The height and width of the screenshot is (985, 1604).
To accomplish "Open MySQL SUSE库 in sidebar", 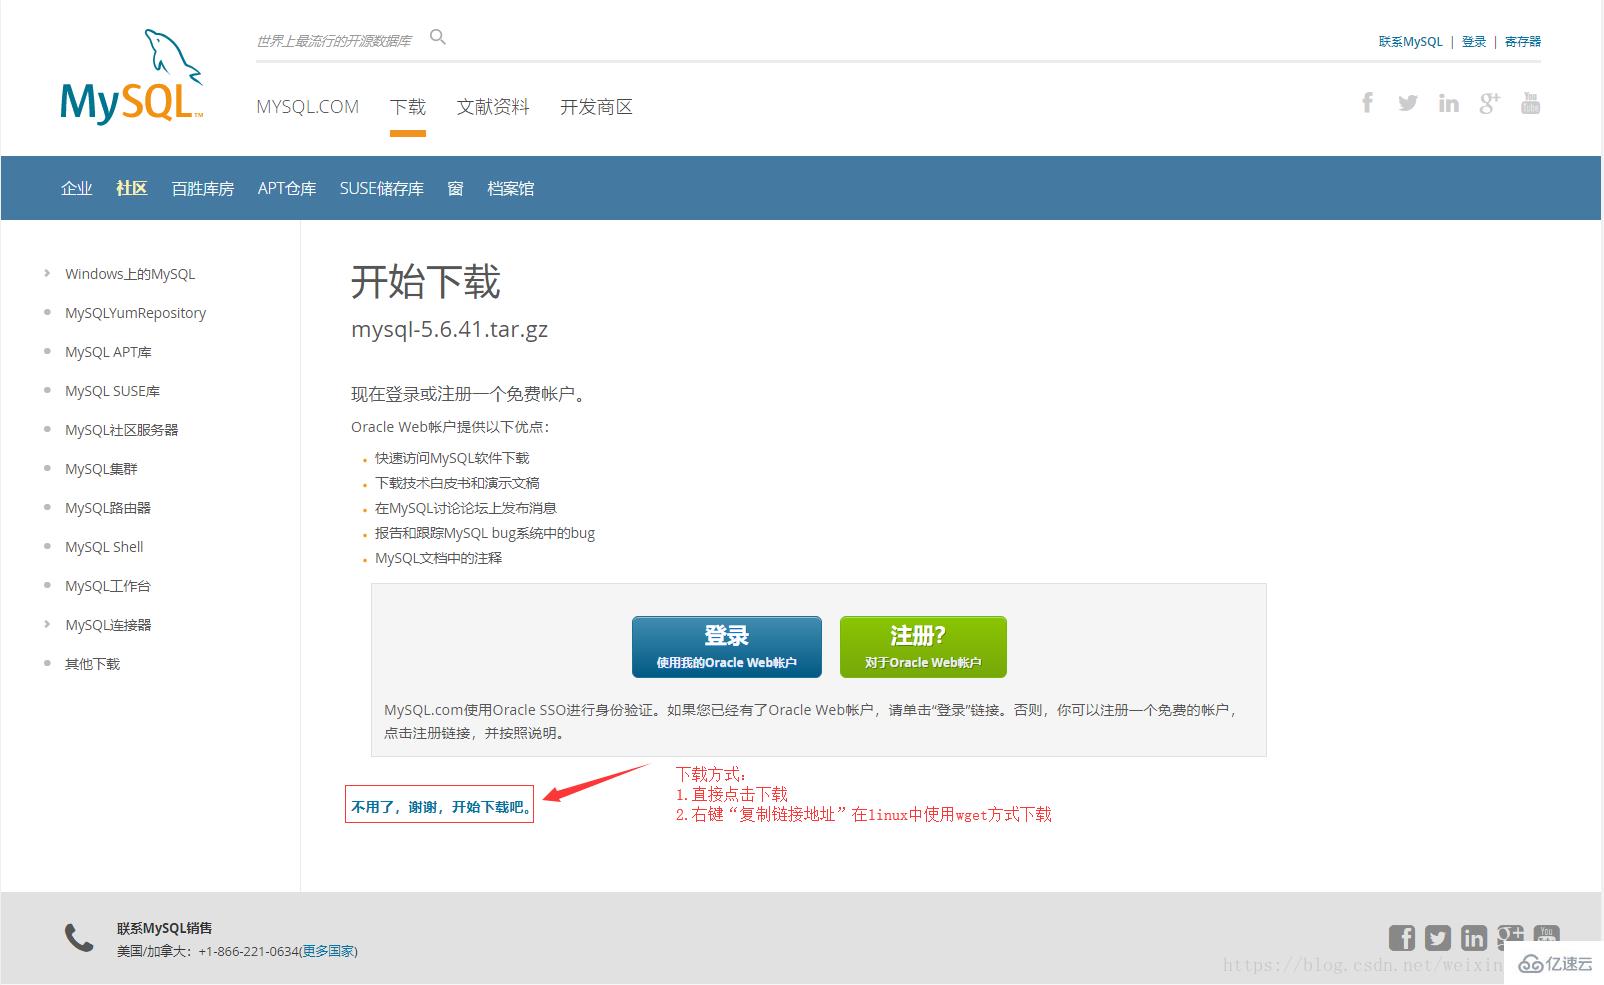I will click(x=112, y=391).
